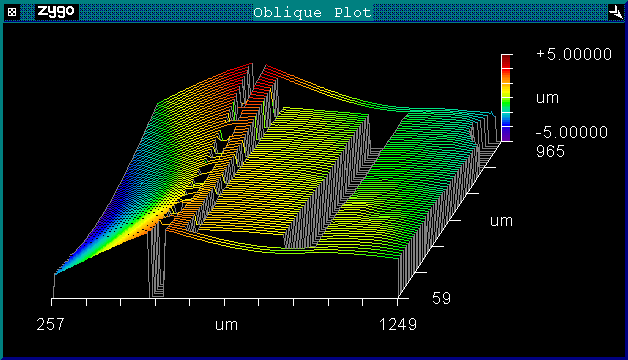Click the +5.00000 upper scale value

click(574, 54)
